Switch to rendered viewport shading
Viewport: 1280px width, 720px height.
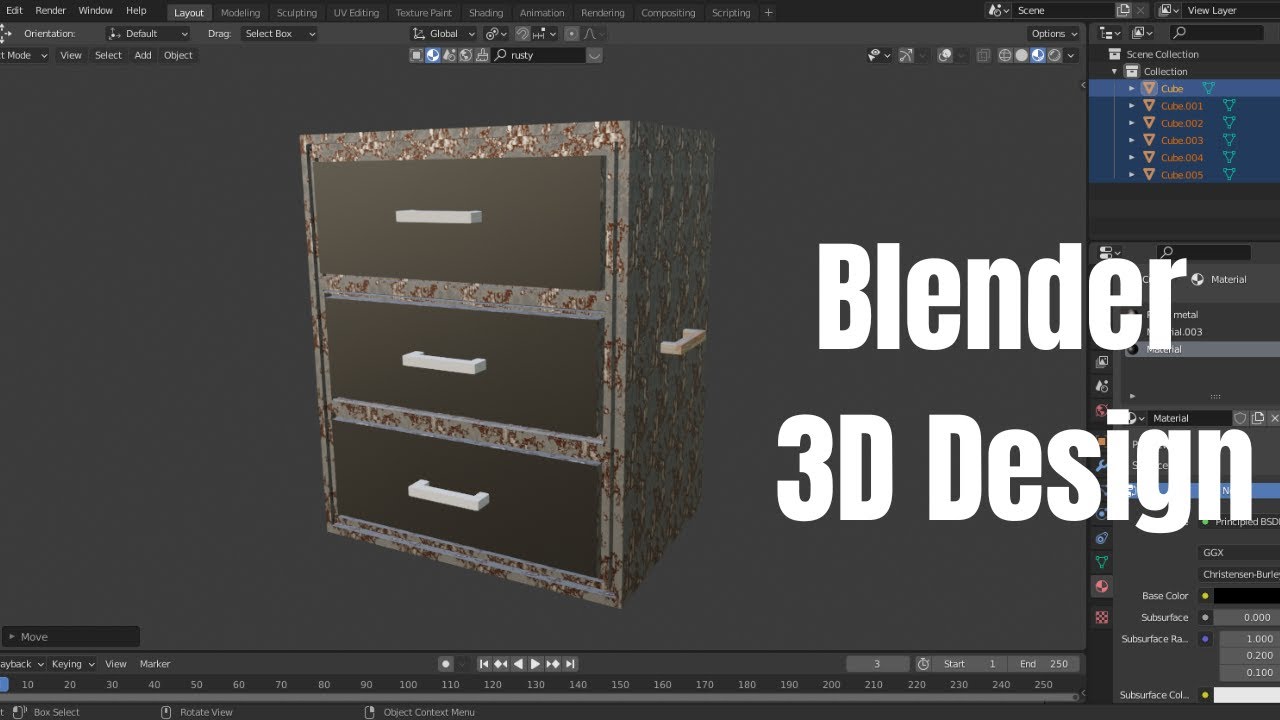(x=1054, y=55)
